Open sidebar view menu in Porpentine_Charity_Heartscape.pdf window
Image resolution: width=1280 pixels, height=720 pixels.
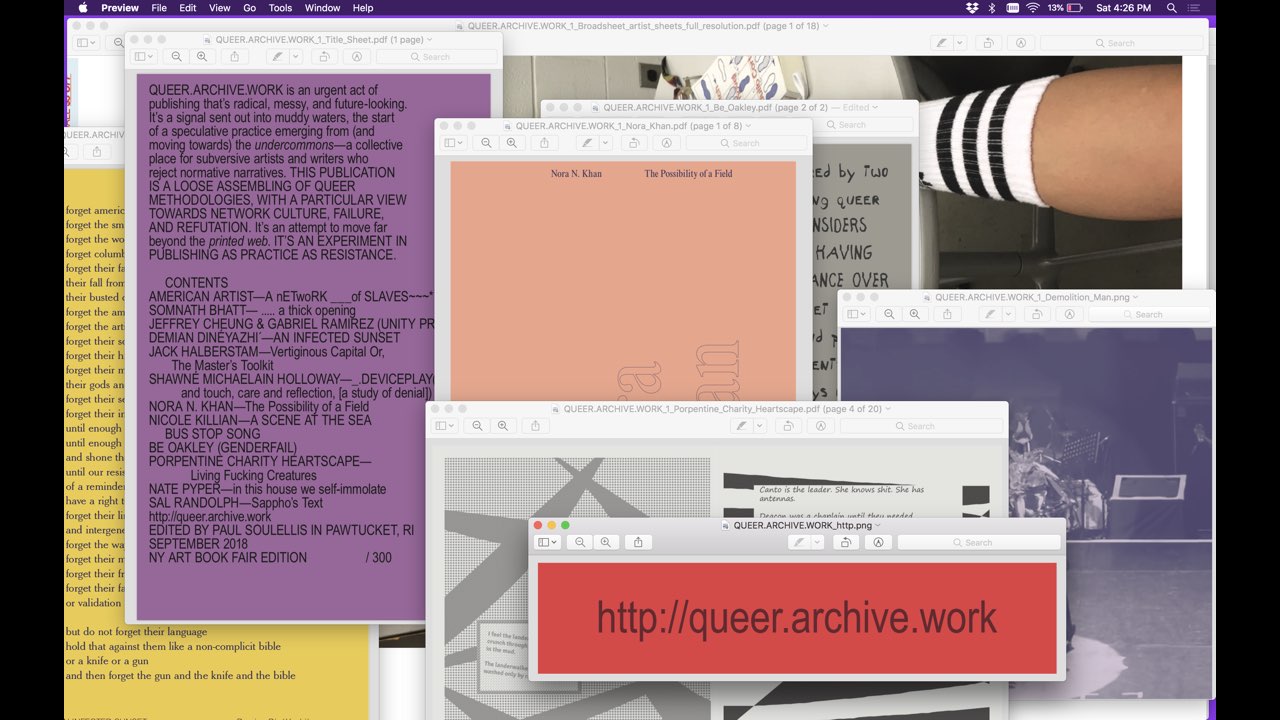coord(445,426)
